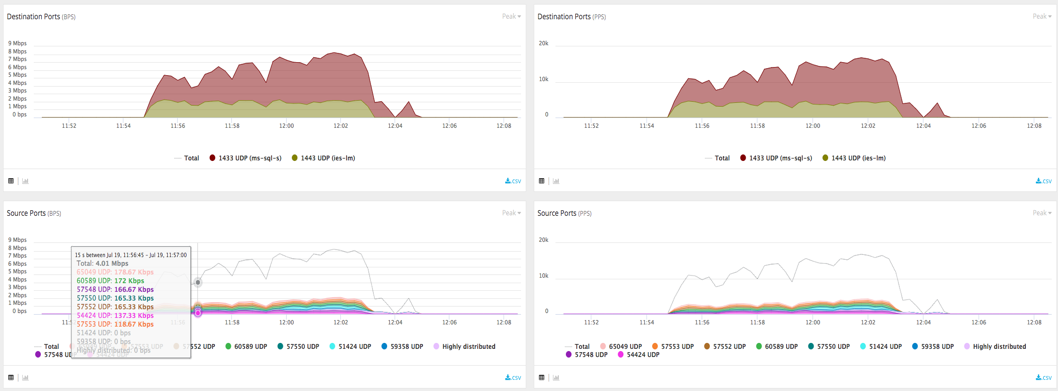Viewport: 1058px width, 391px height.
Task: Select chart view icon in Source Ports PPS
Action: [x=555, y=377]
